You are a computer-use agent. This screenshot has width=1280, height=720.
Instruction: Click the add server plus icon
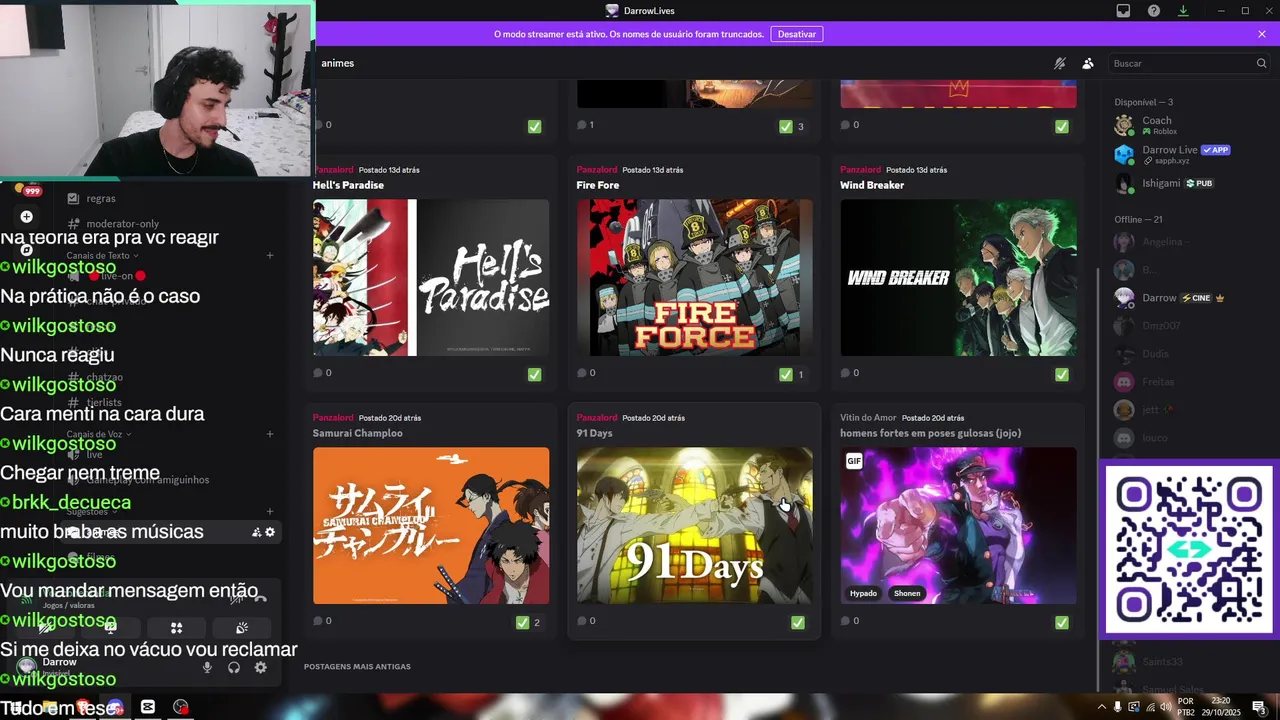pos(26,216)
